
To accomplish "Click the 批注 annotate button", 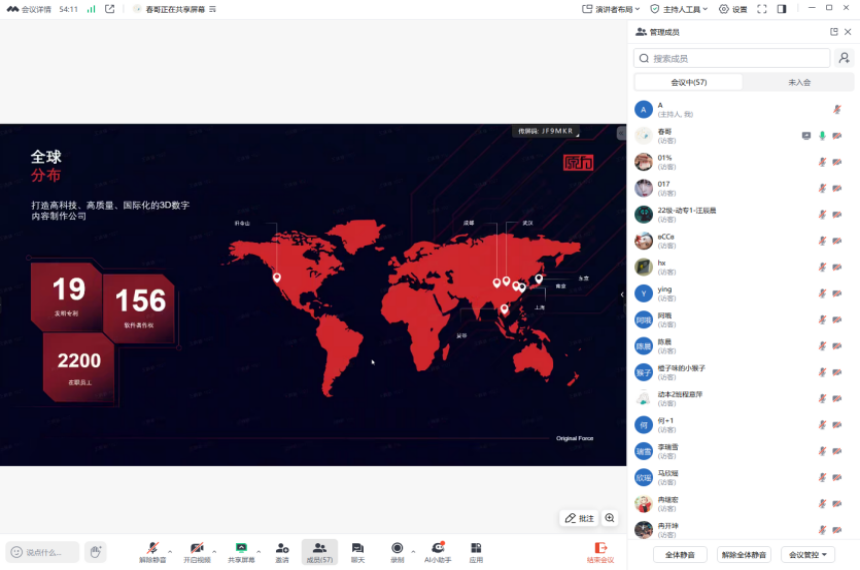I will pyautogui.click(x=579, y=518).
